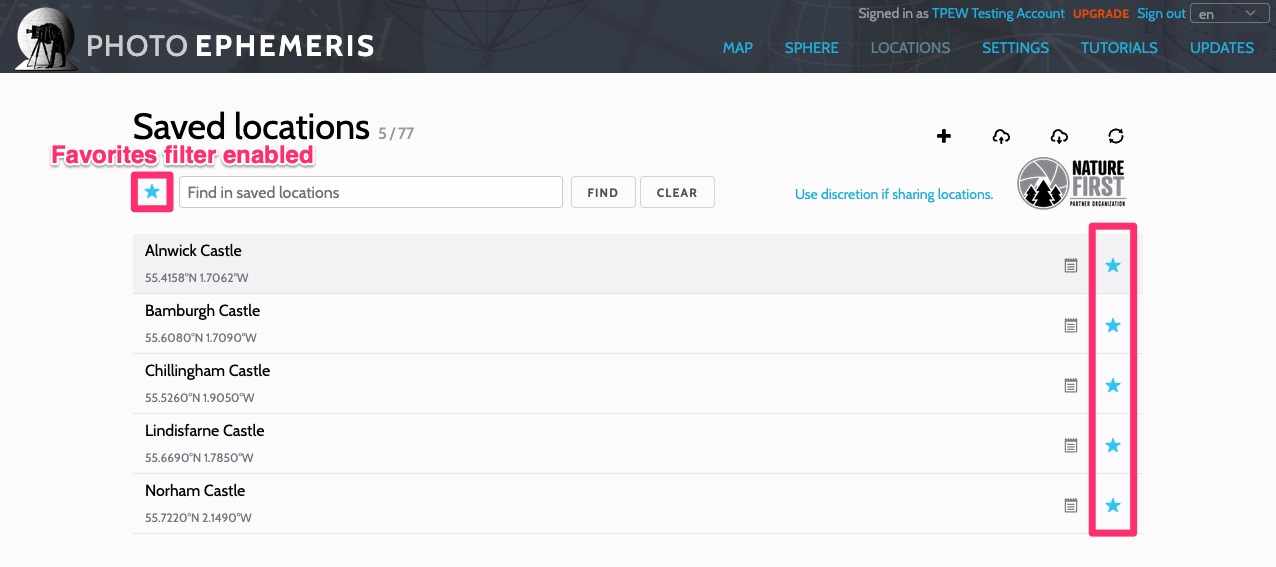Image resolution: width=1276 pixels, height=567 pixels.
Task: Click the FIND button
Action: click(x=603, y=192)
